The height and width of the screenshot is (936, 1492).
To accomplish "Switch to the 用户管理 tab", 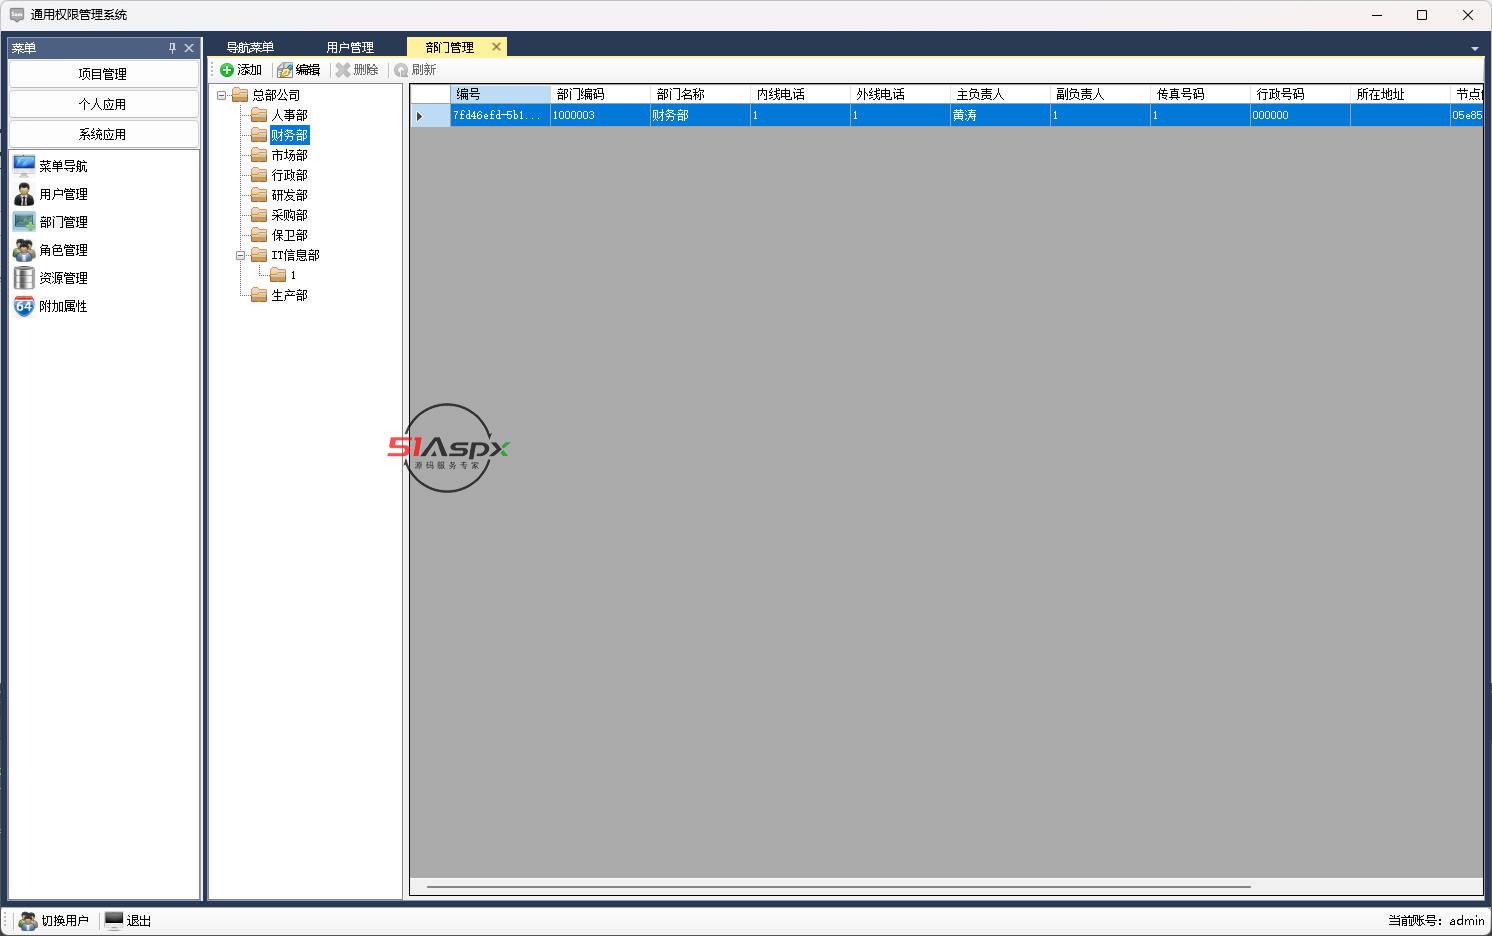I will click(x=350, y=47).
